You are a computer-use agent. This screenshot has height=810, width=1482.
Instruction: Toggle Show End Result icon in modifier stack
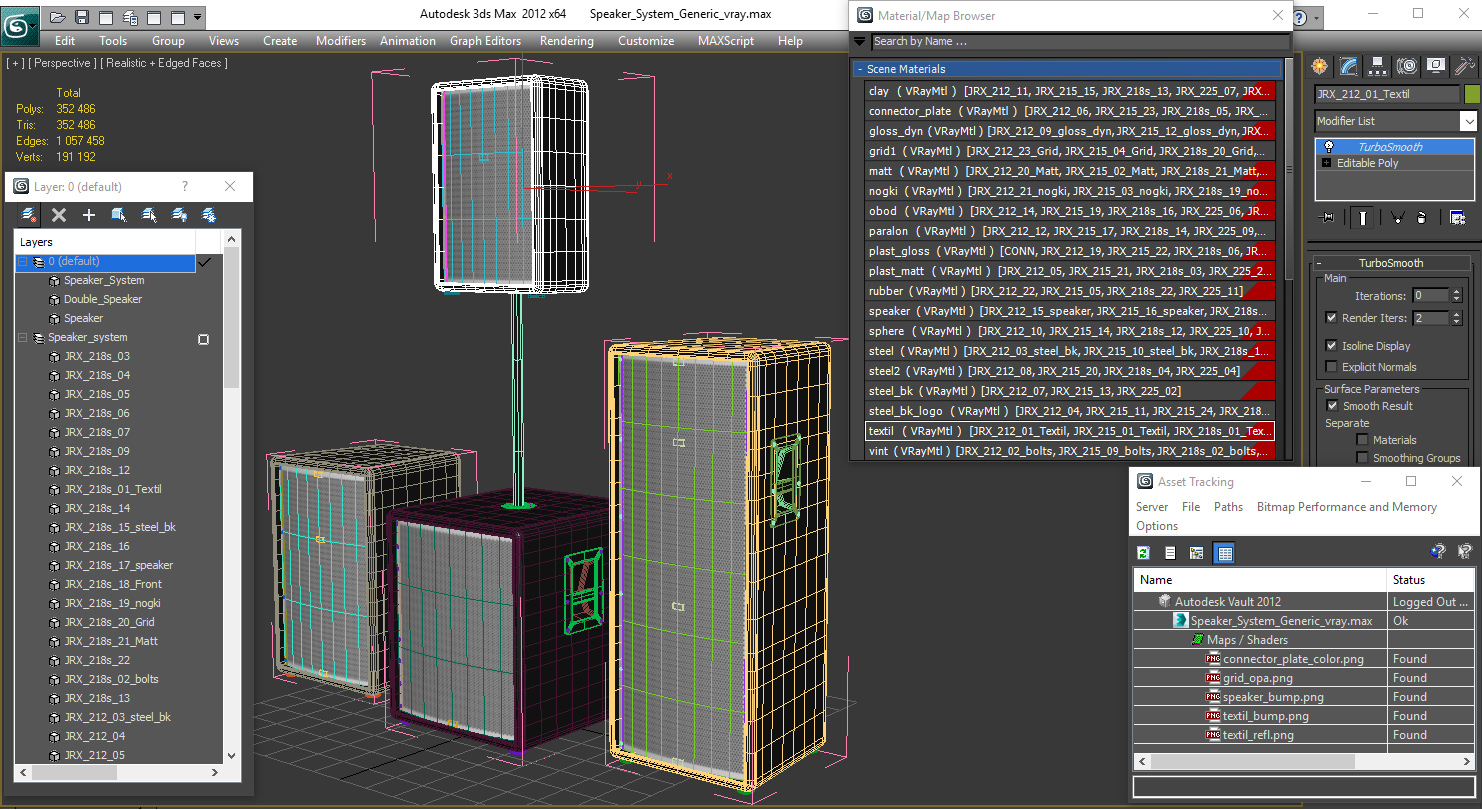tap(1361, 217)
